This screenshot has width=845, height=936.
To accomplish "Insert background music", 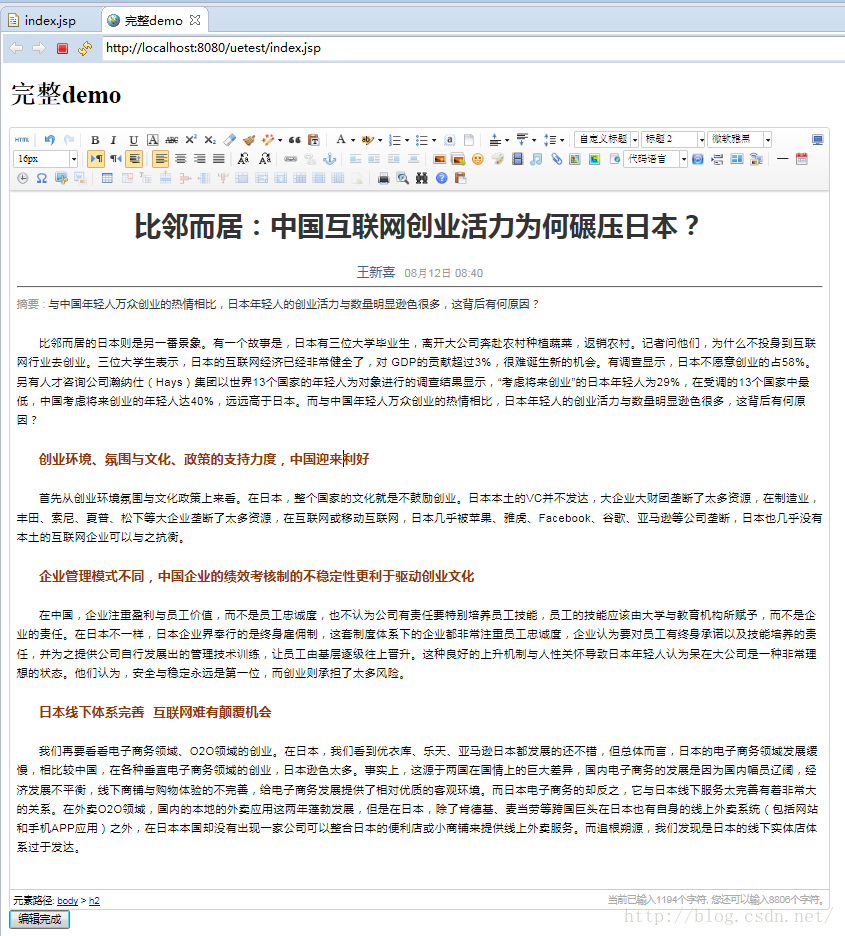I will (536, 159).
